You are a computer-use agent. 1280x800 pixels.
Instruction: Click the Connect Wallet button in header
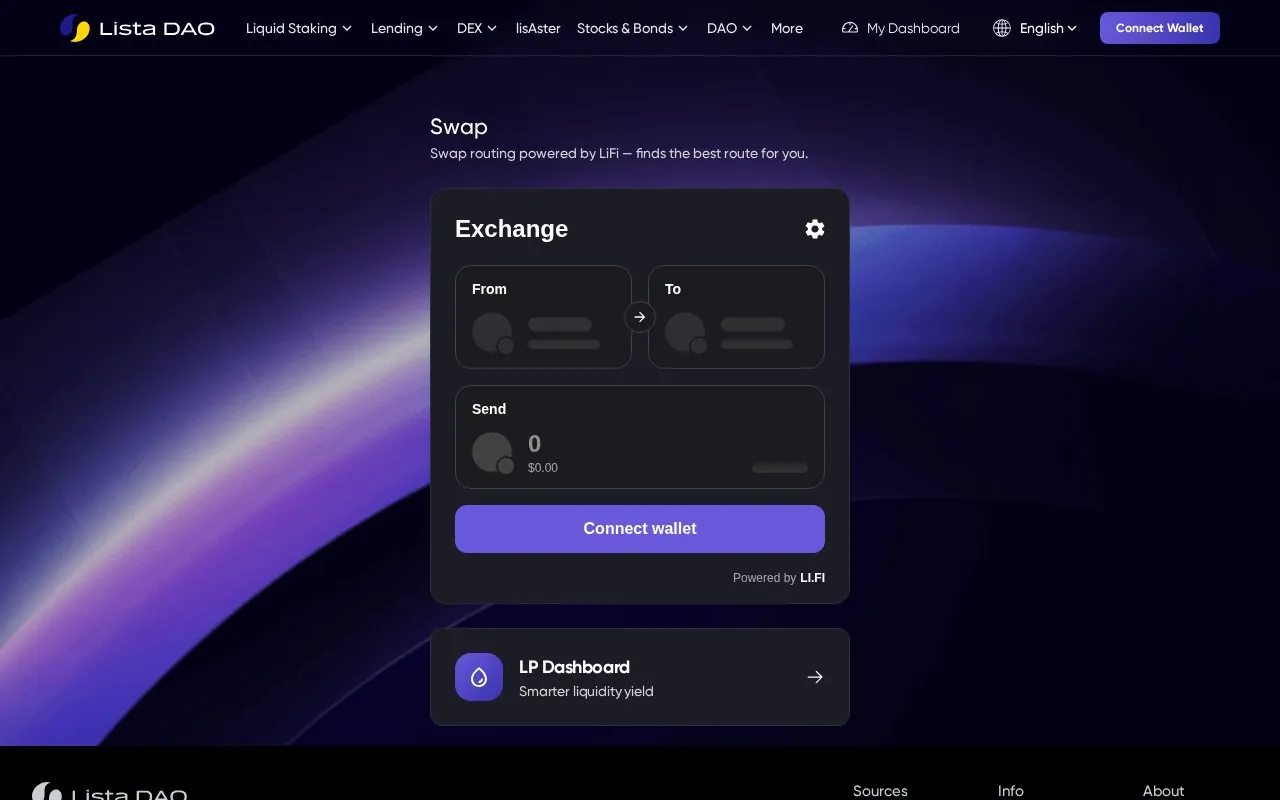tap(1160, 28)
